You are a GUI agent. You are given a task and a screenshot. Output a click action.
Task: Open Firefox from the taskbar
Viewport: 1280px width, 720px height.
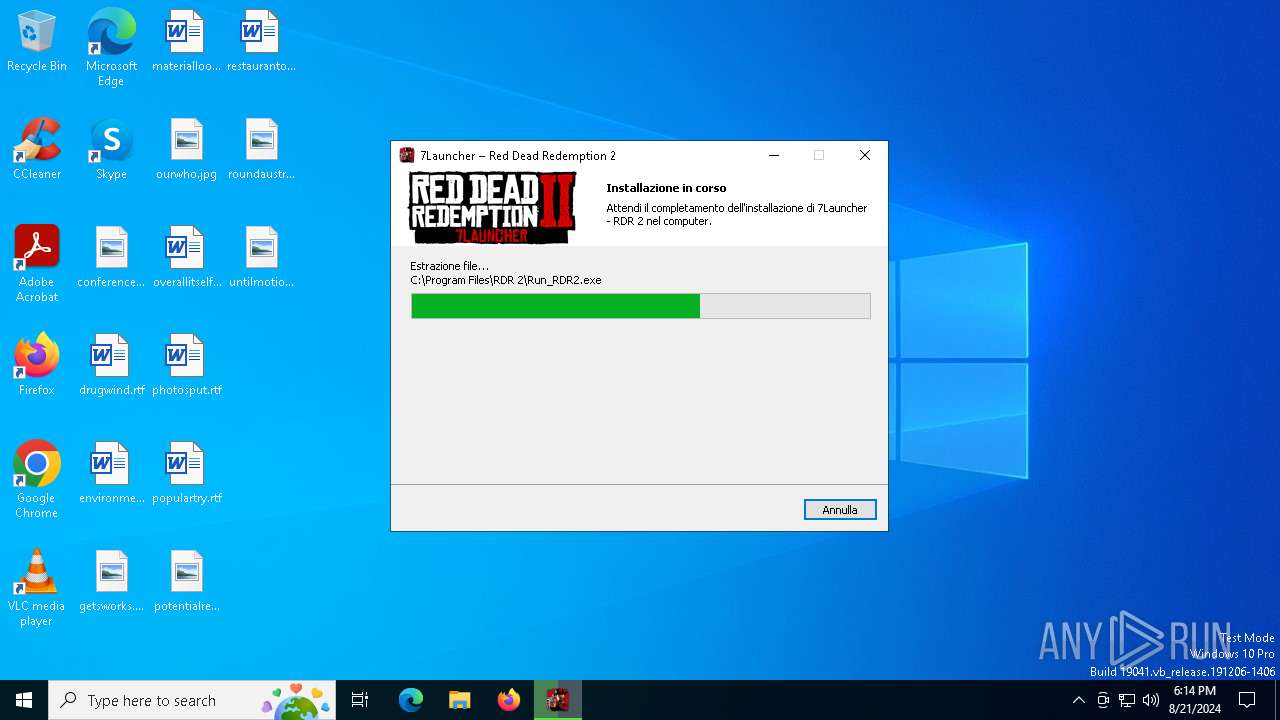tap(508, 700)
